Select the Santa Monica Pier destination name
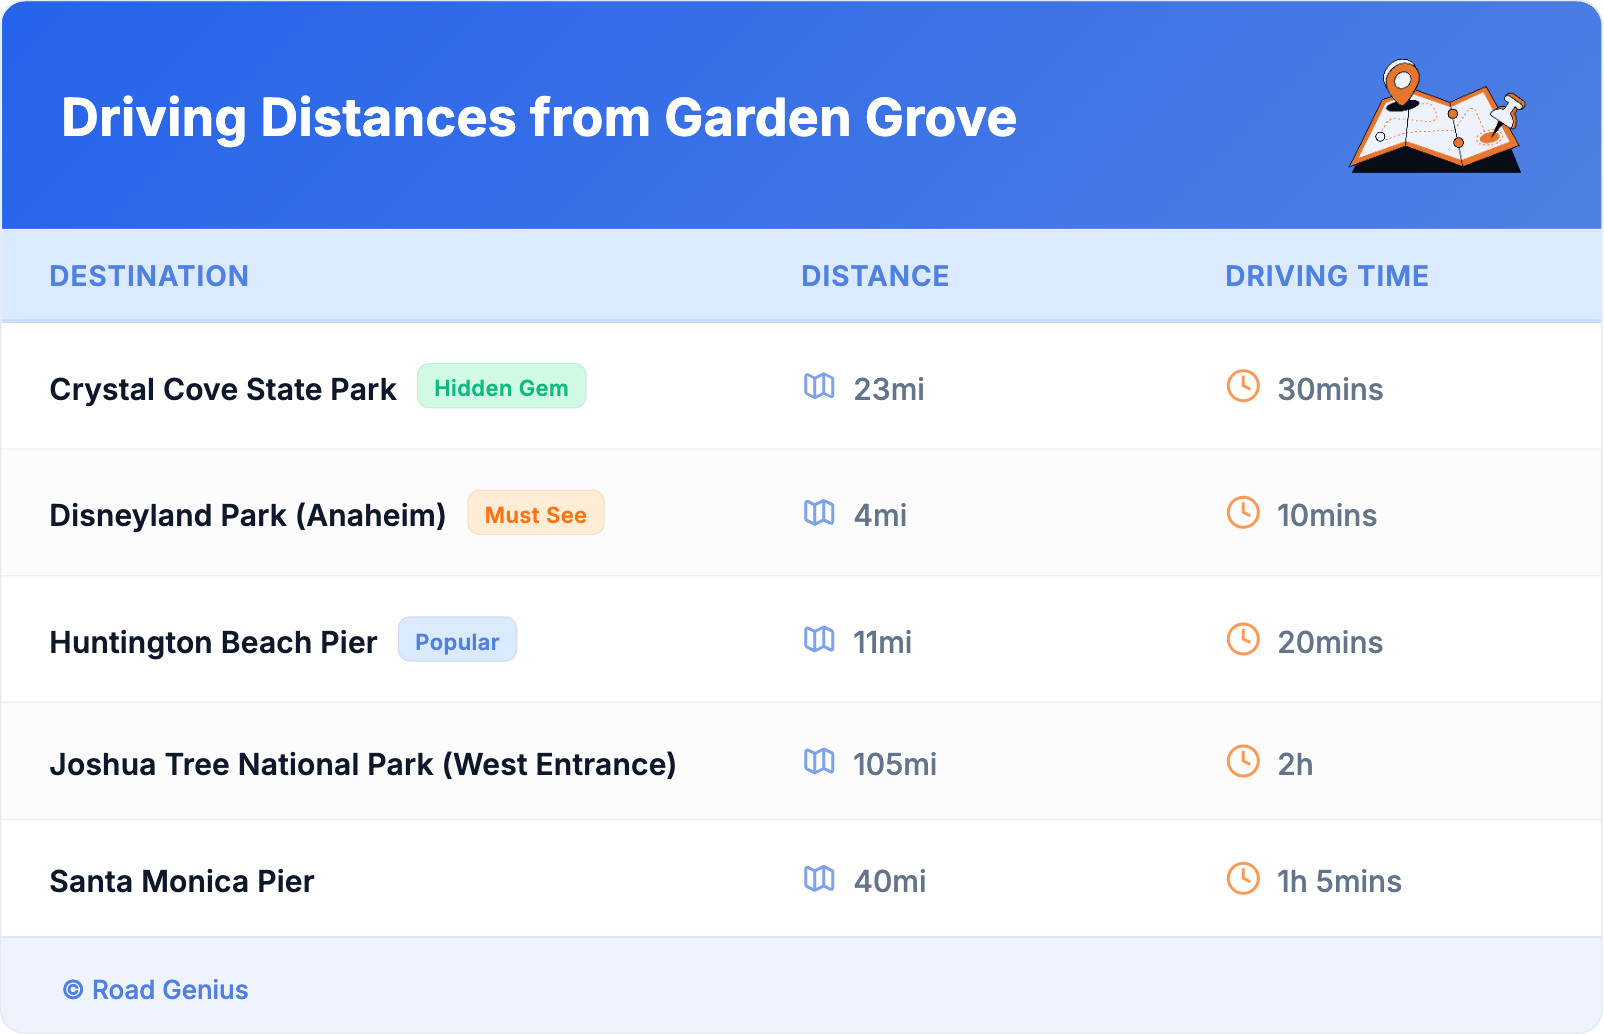The height and width of the screenshot is (1034, 1604). pyautogui.click(x=182, y=881)
